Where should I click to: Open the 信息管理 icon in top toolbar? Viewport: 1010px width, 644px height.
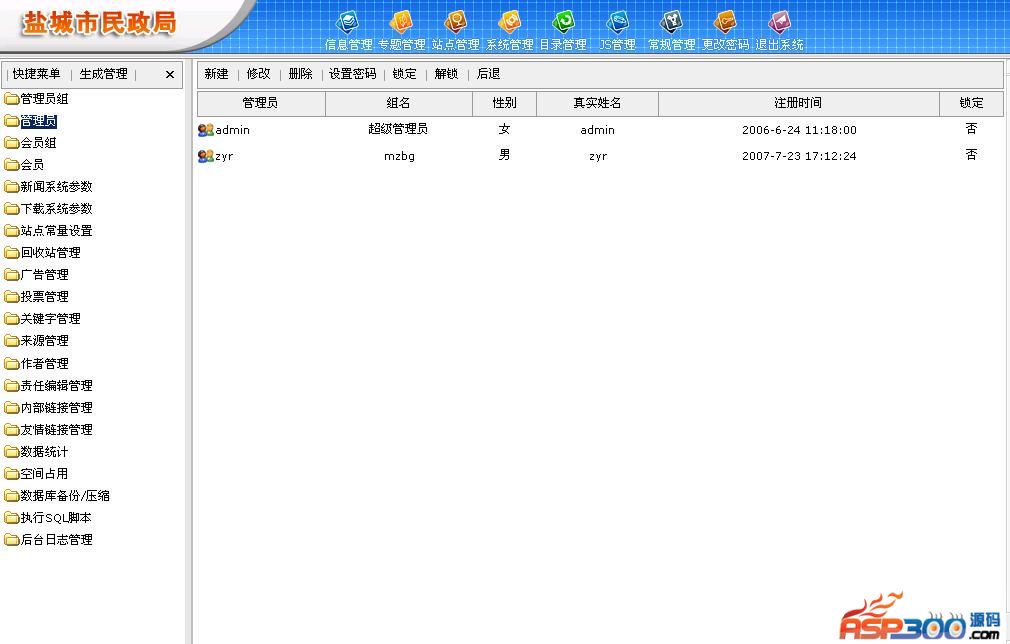pyautogui.click(x=348, y=23)
